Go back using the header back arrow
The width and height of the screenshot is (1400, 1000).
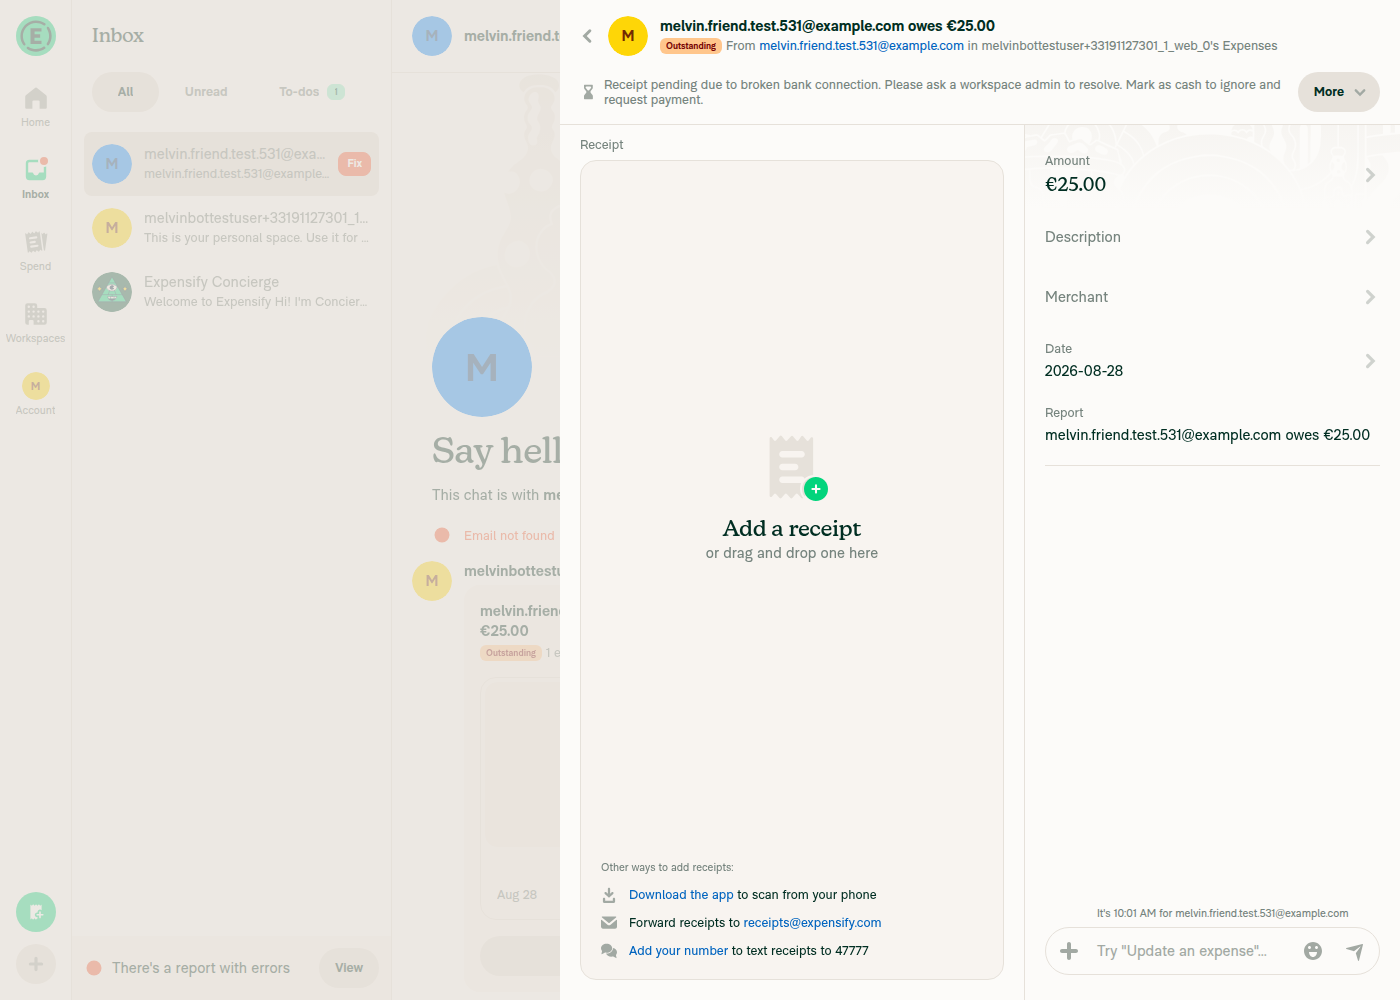(x=587, y=36)
